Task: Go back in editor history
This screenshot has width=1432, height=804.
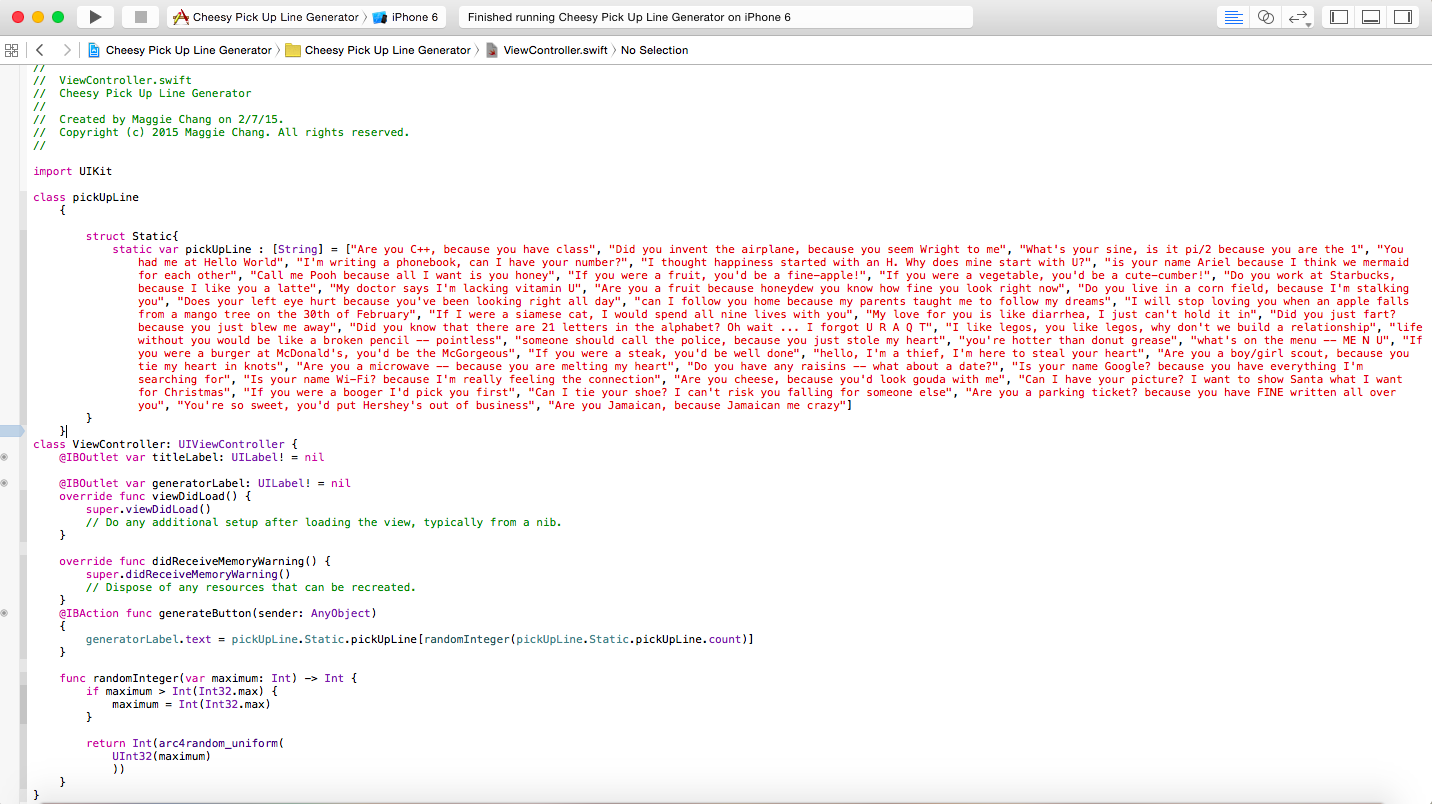Action: [39, 50]
